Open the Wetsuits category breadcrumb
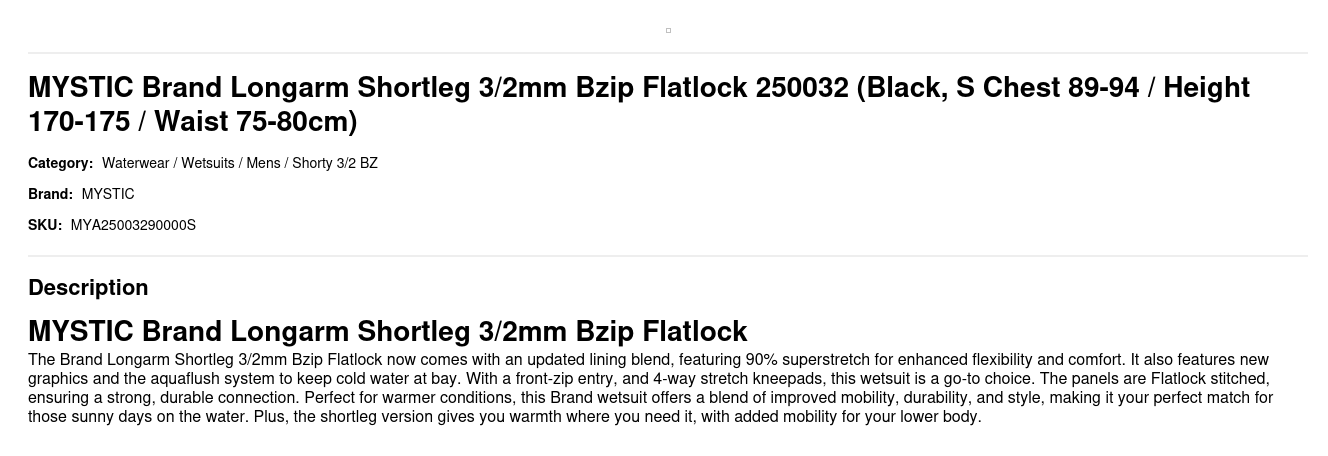The image size is (1328, 456). pos(208,163)
